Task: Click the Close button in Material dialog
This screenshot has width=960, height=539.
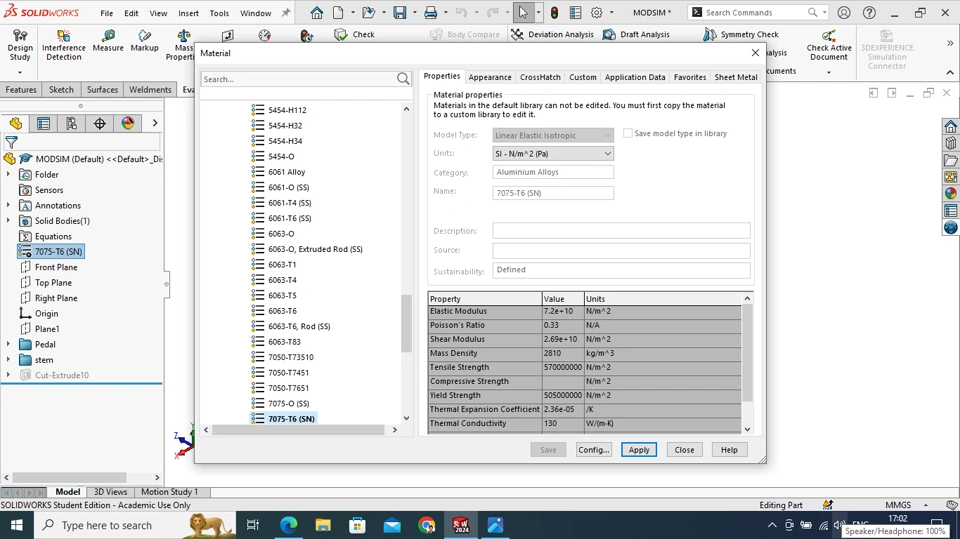Action: pos(684,450)
